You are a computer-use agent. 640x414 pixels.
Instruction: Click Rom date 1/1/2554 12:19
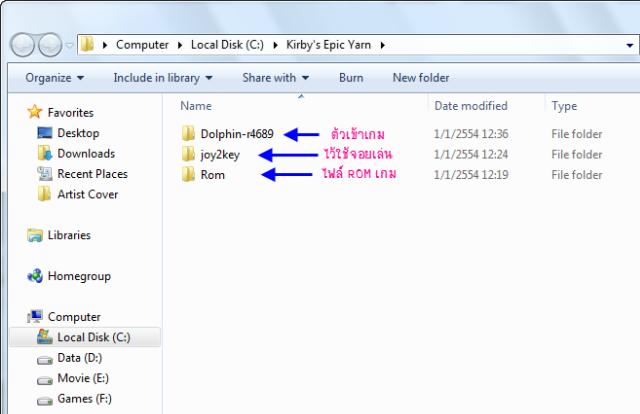click(471, 175)
